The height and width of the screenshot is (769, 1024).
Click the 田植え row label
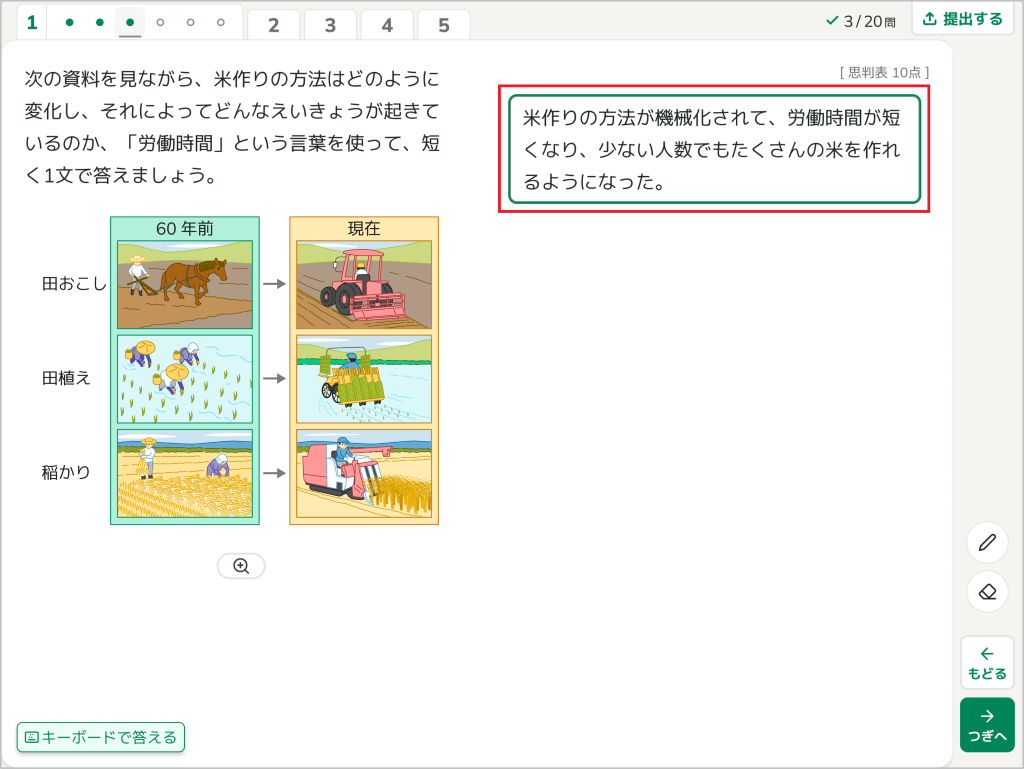[x=66, y=378]
